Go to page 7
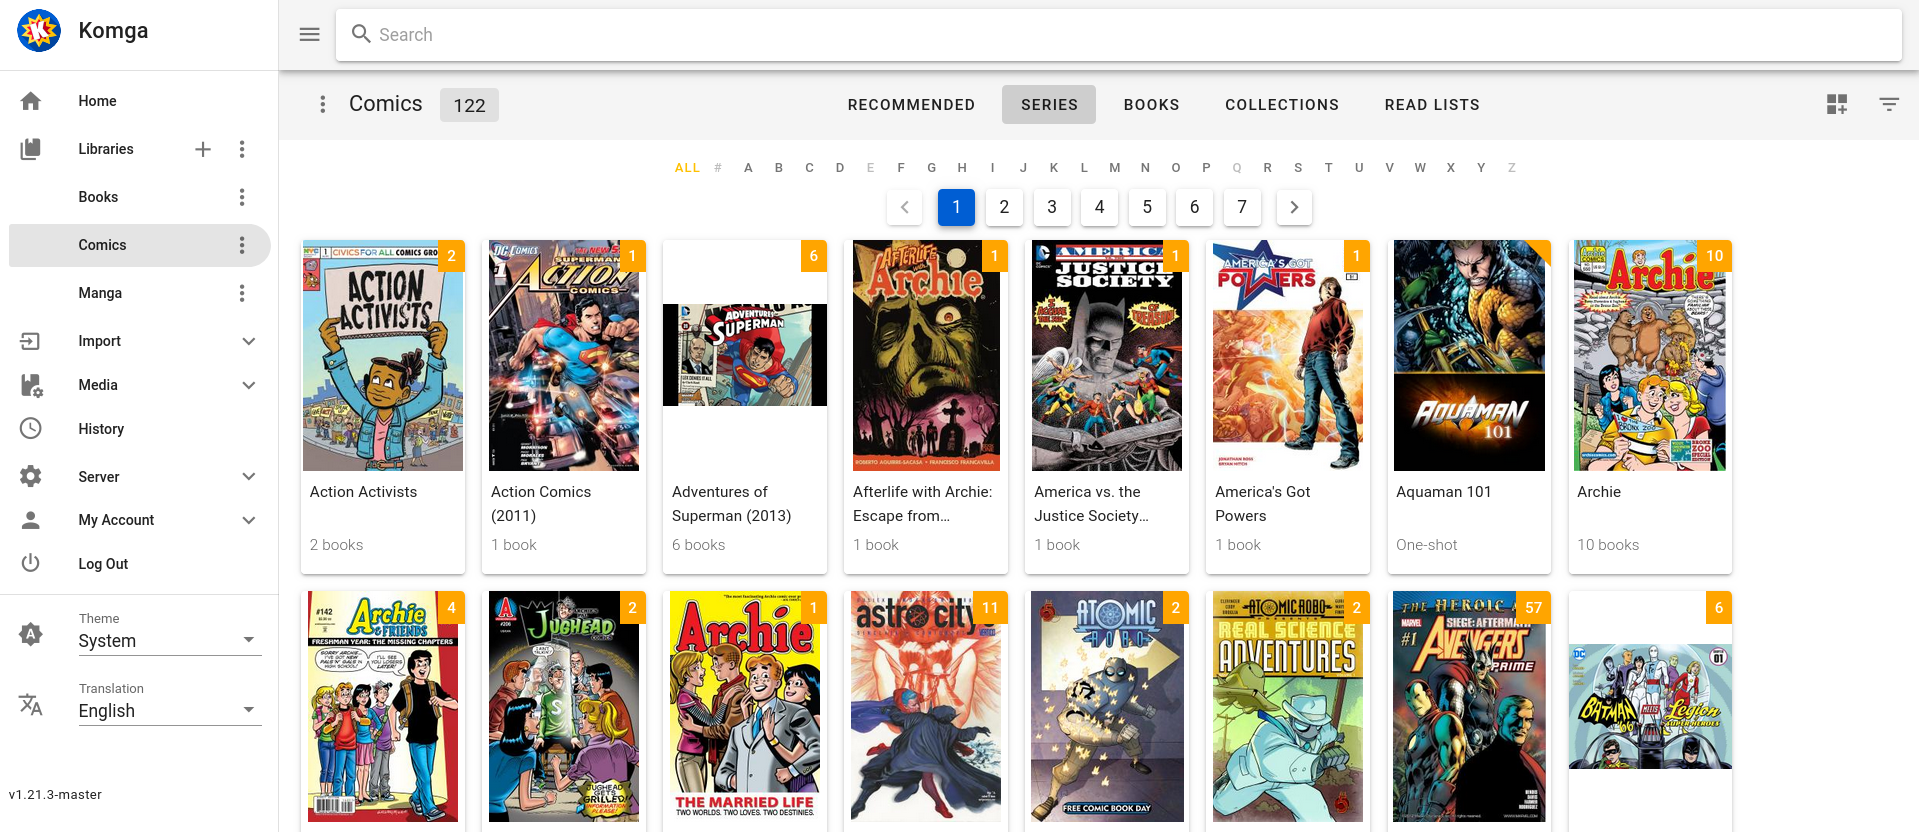1919x832 pixels. (1242, 207)
